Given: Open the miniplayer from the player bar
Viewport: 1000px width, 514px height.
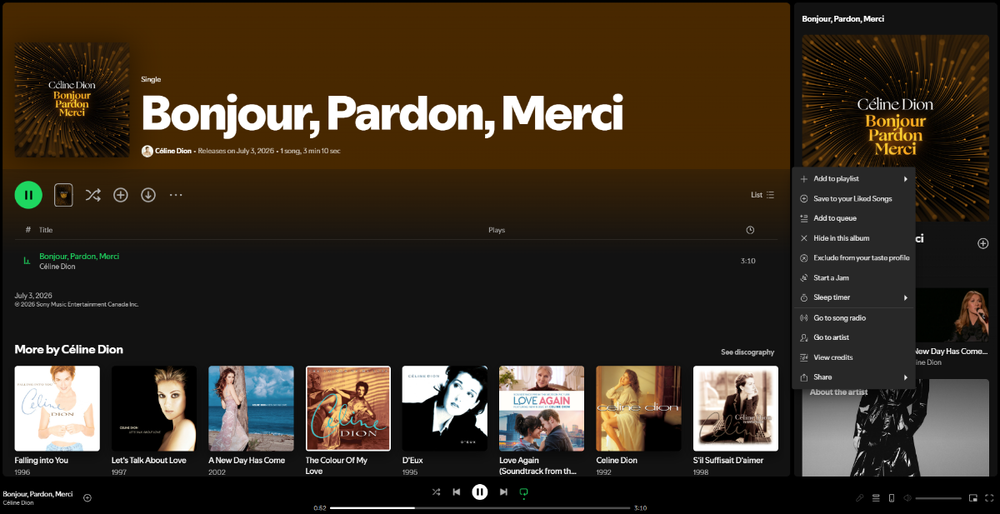Looking at the screenshot, I should pyautogui.click(x=973, y=497).
